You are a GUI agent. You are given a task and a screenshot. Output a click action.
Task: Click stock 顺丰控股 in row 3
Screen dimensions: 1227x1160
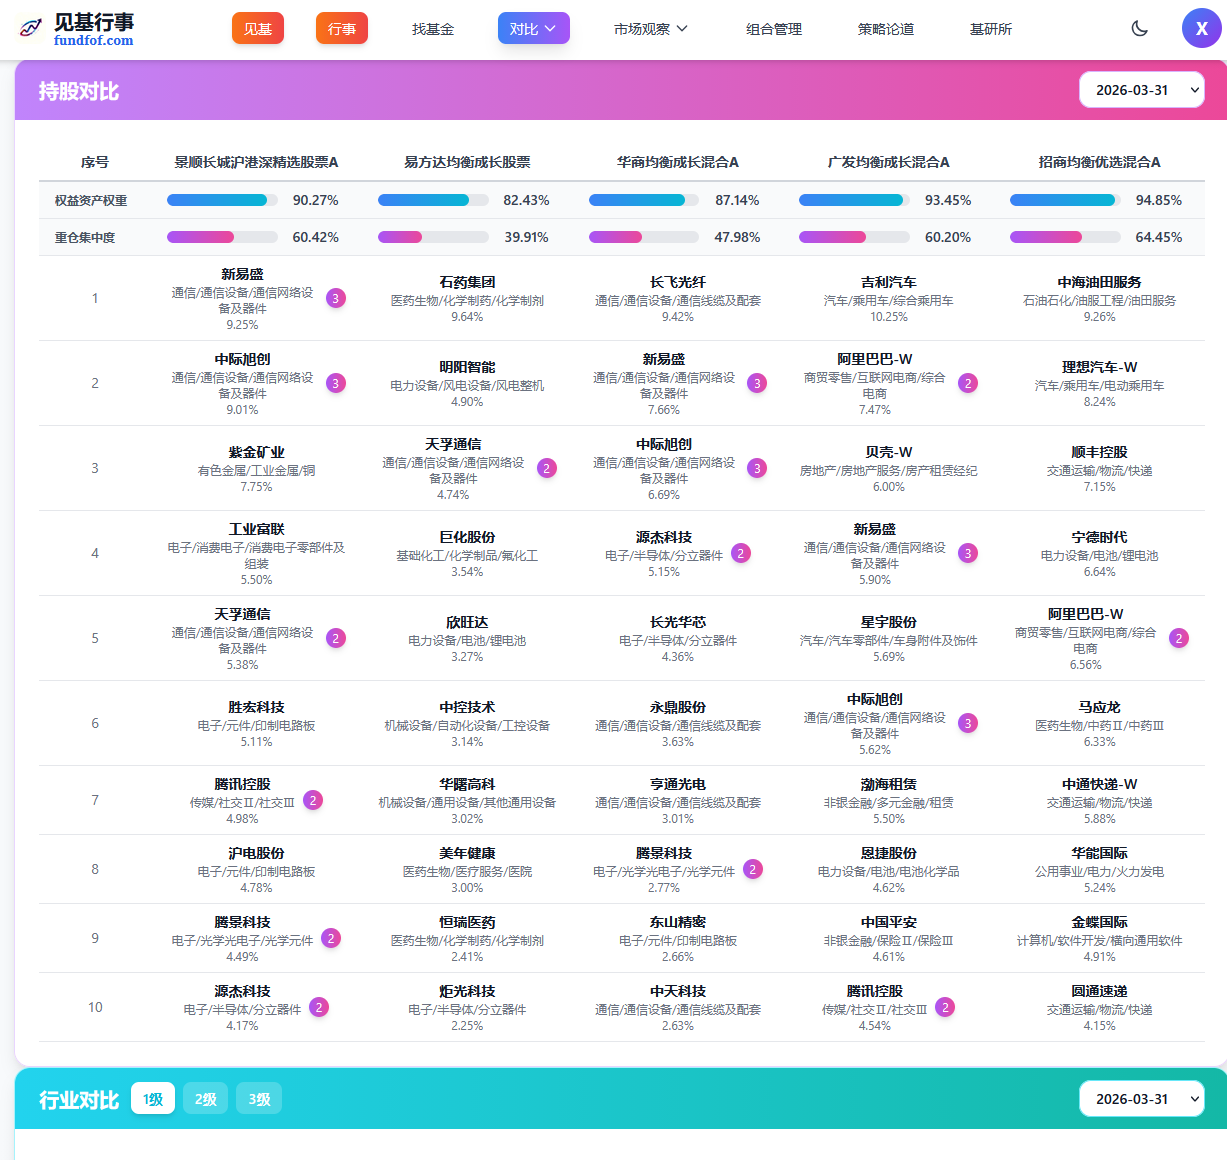tap(1100, 452)
